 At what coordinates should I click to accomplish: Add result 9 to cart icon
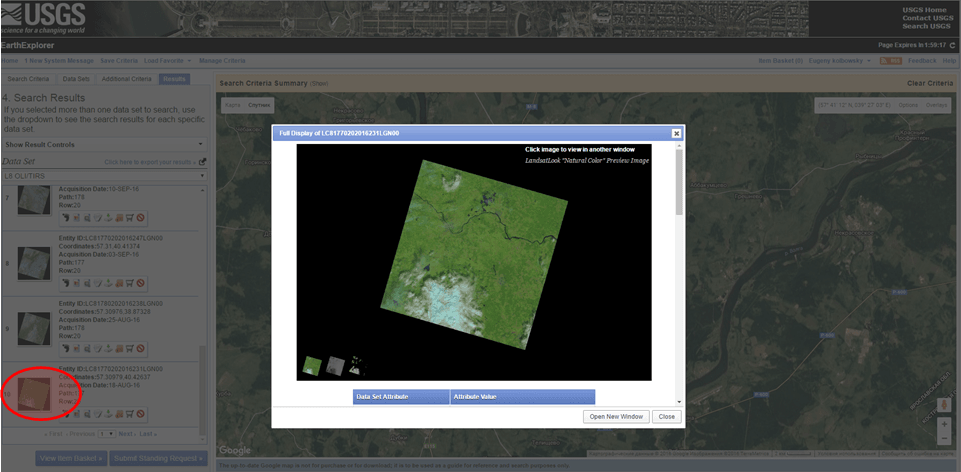point(129,349)
